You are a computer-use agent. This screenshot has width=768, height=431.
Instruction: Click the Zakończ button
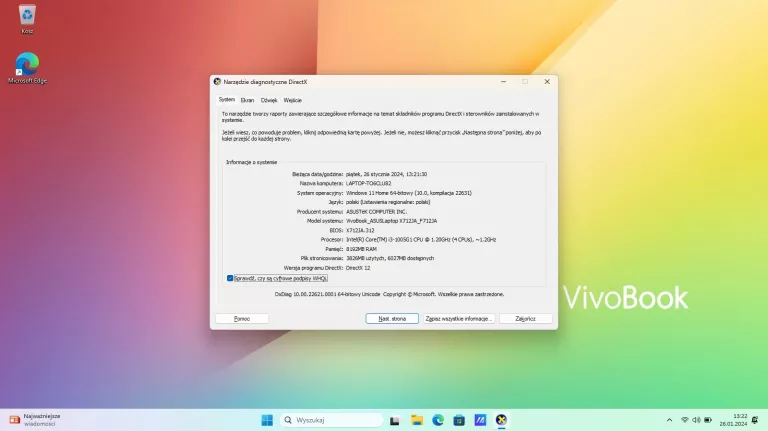(526, 319)
